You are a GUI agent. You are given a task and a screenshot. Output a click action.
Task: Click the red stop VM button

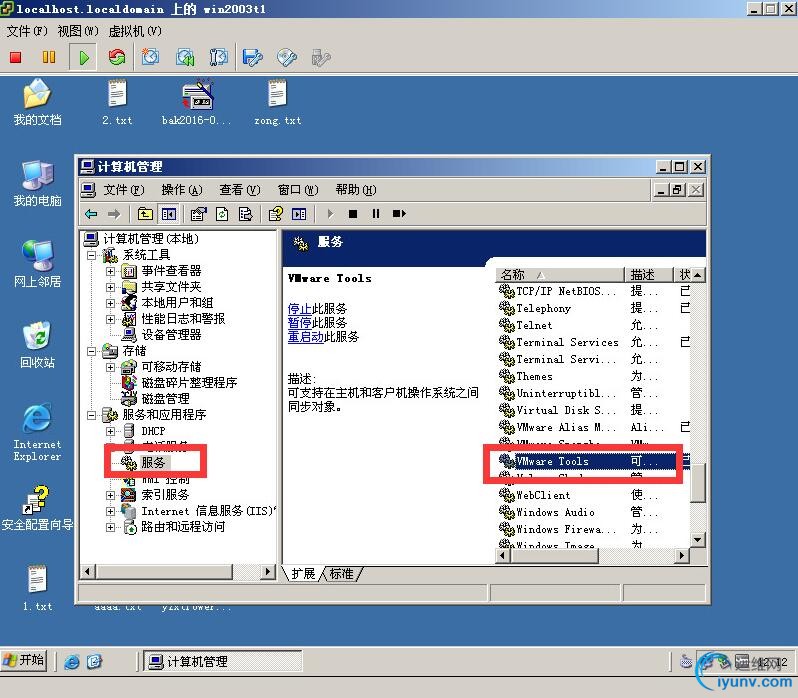coord(16,57)
